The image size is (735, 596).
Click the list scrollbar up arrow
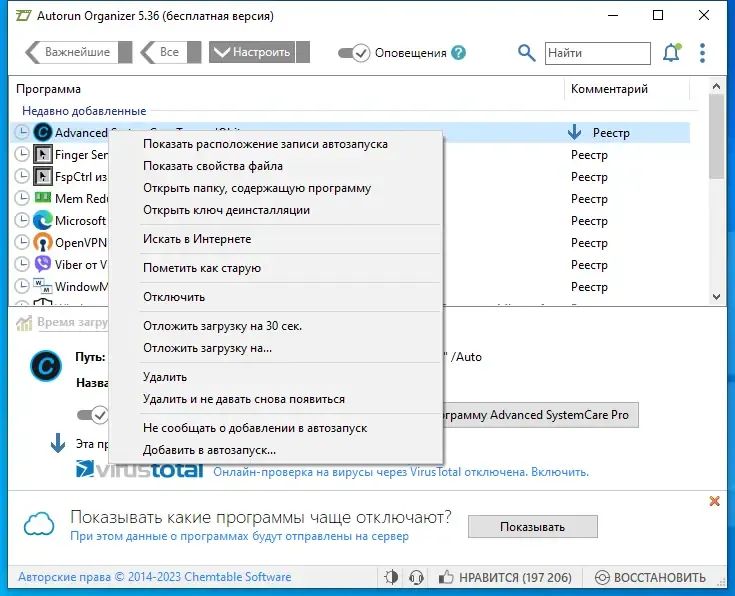point(716,86)
